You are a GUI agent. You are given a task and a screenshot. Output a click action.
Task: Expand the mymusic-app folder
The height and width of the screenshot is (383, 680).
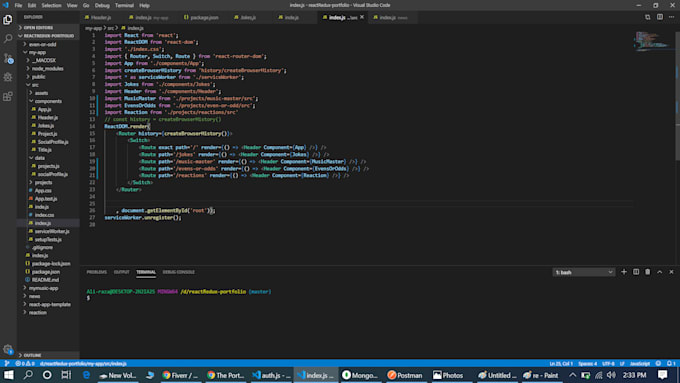point(43,288)
